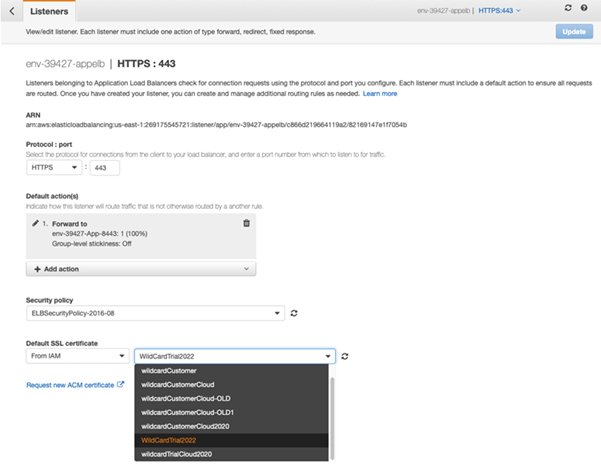Click the port number field showing 443
The image size is (601, 468).
pos(104,167)
